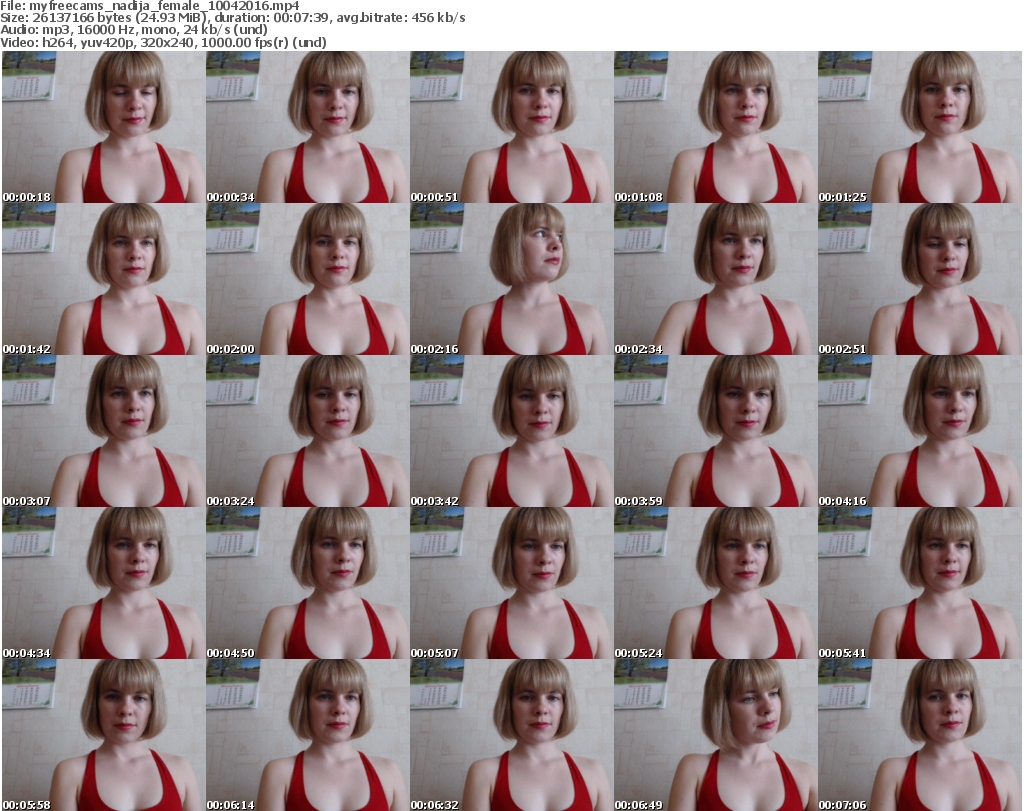Open the thumbnail at 00:05:07

(511, 583)
